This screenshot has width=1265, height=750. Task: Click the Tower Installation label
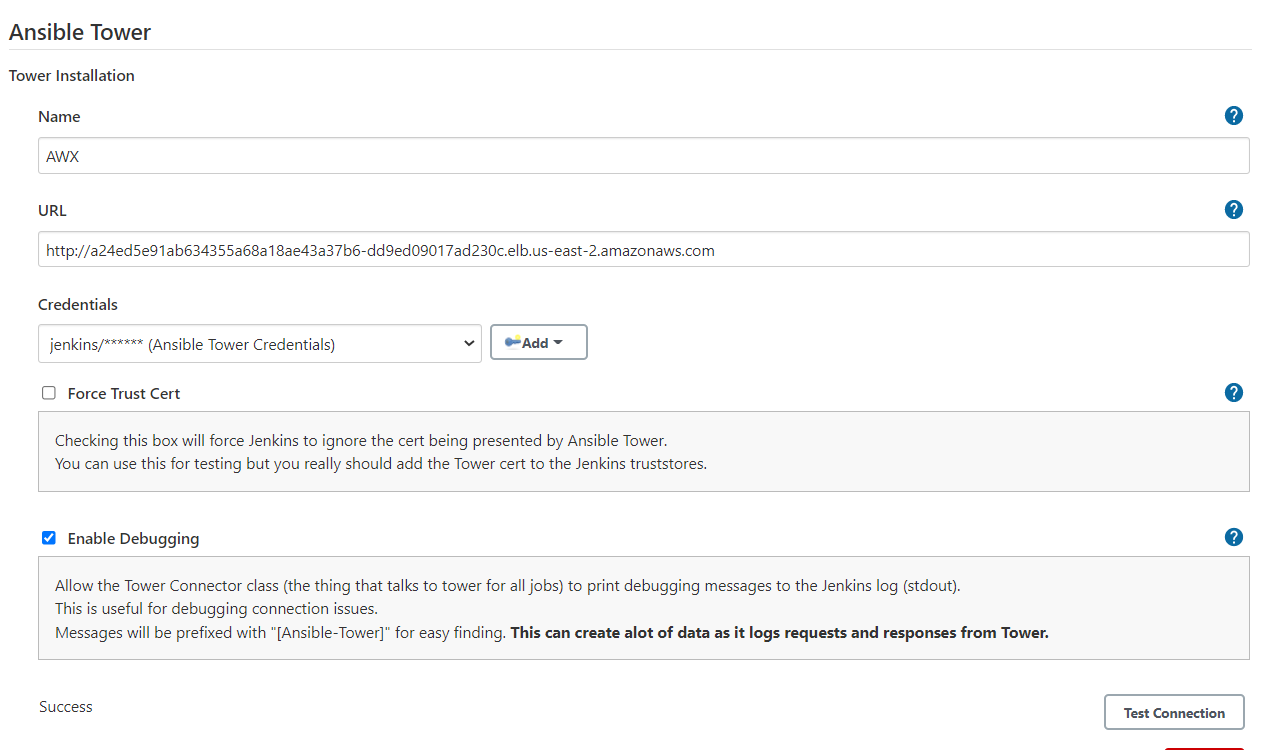pyautogui.click(x=72, y=76)
